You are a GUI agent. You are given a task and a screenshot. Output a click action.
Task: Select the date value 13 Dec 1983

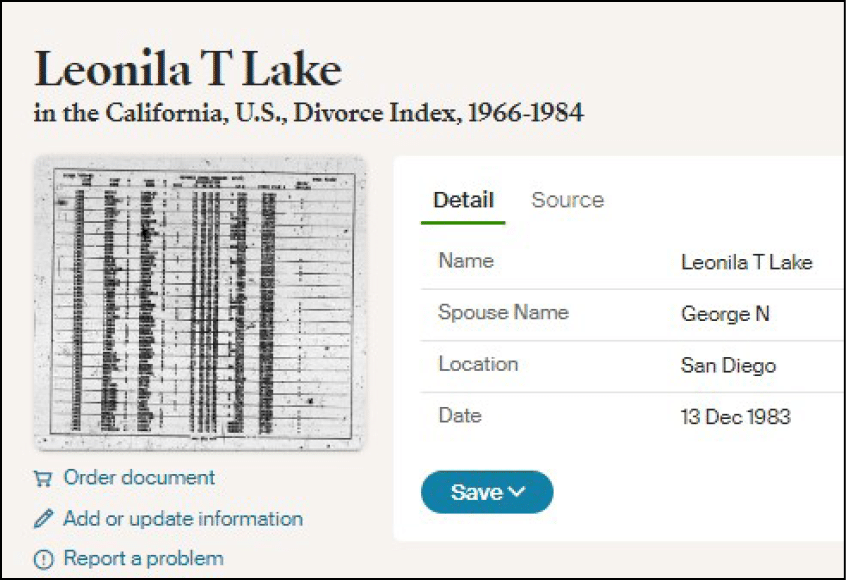tap(735, 417)
